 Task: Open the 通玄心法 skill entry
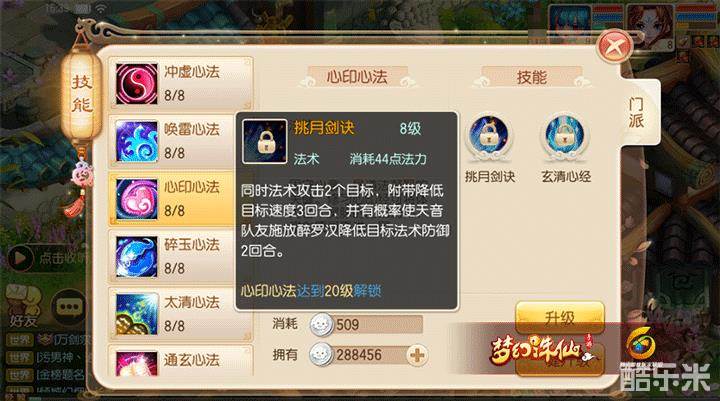tap(180, 361)
